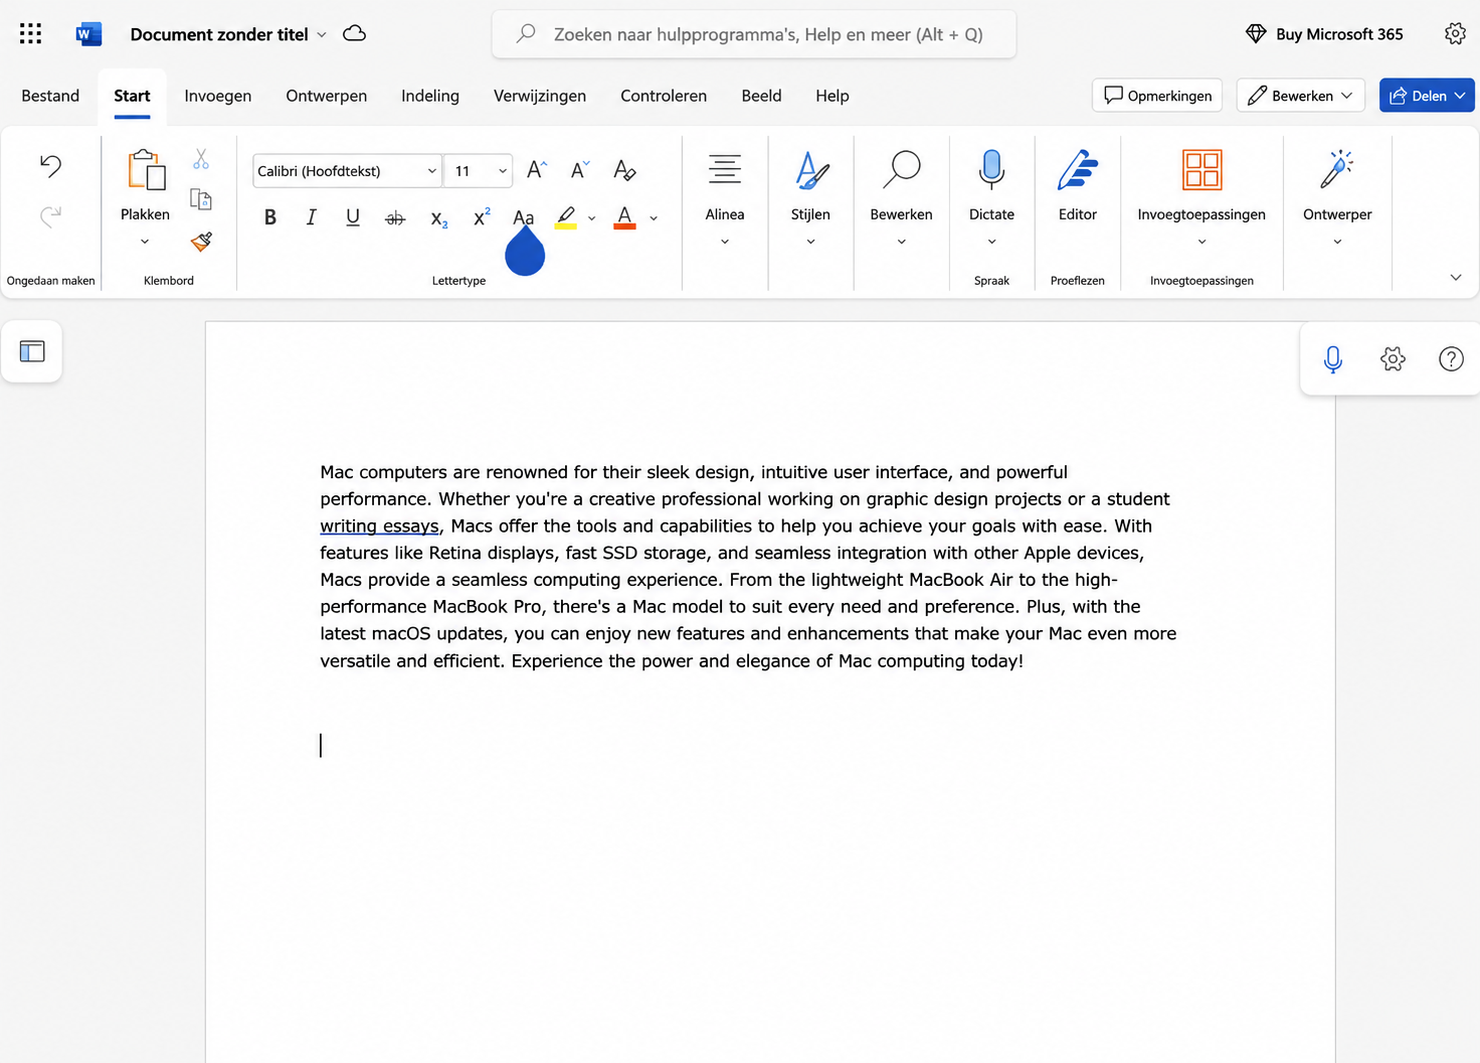Start dictation from floating microphone

[1333, 359]
